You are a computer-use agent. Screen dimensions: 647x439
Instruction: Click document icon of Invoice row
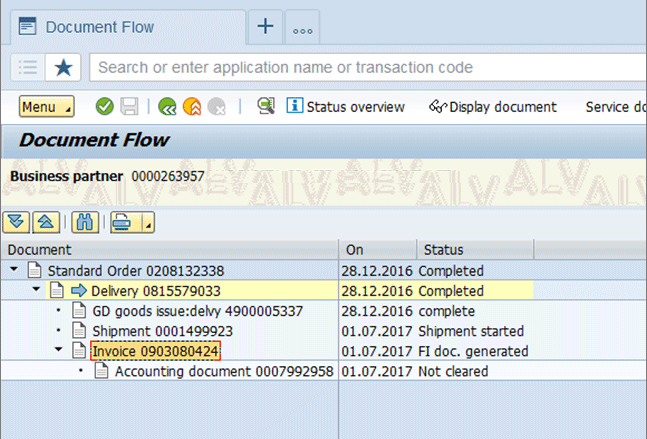79,350
